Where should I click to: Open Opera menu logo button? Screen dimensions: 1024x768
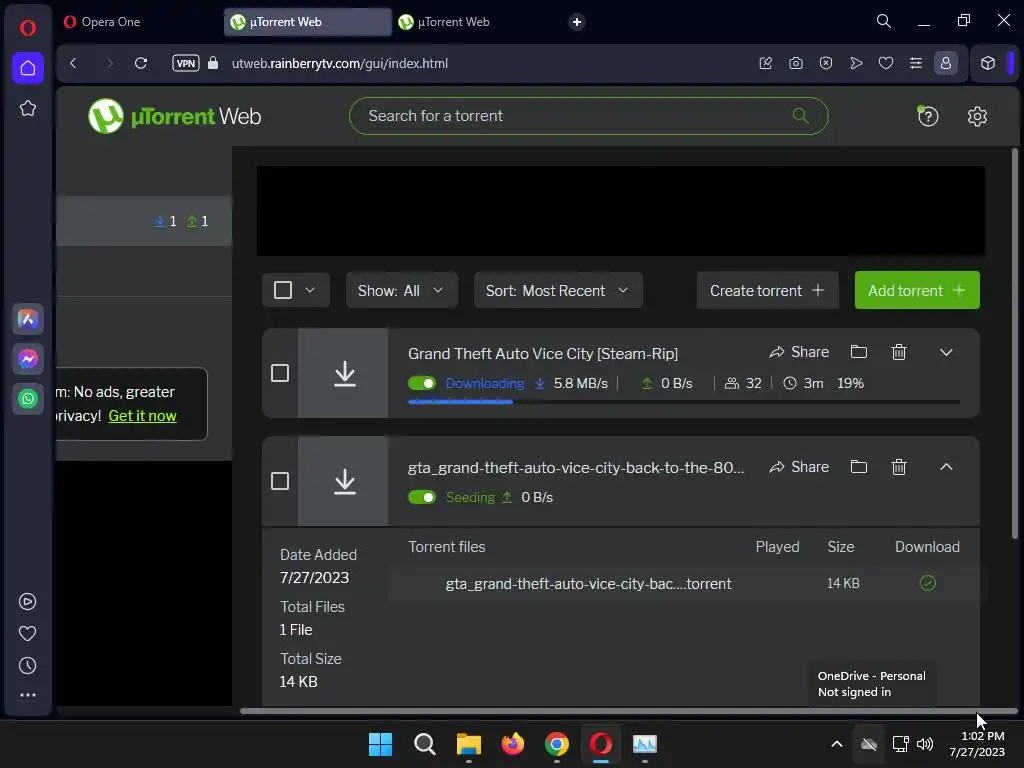click(x=27, y=27)
